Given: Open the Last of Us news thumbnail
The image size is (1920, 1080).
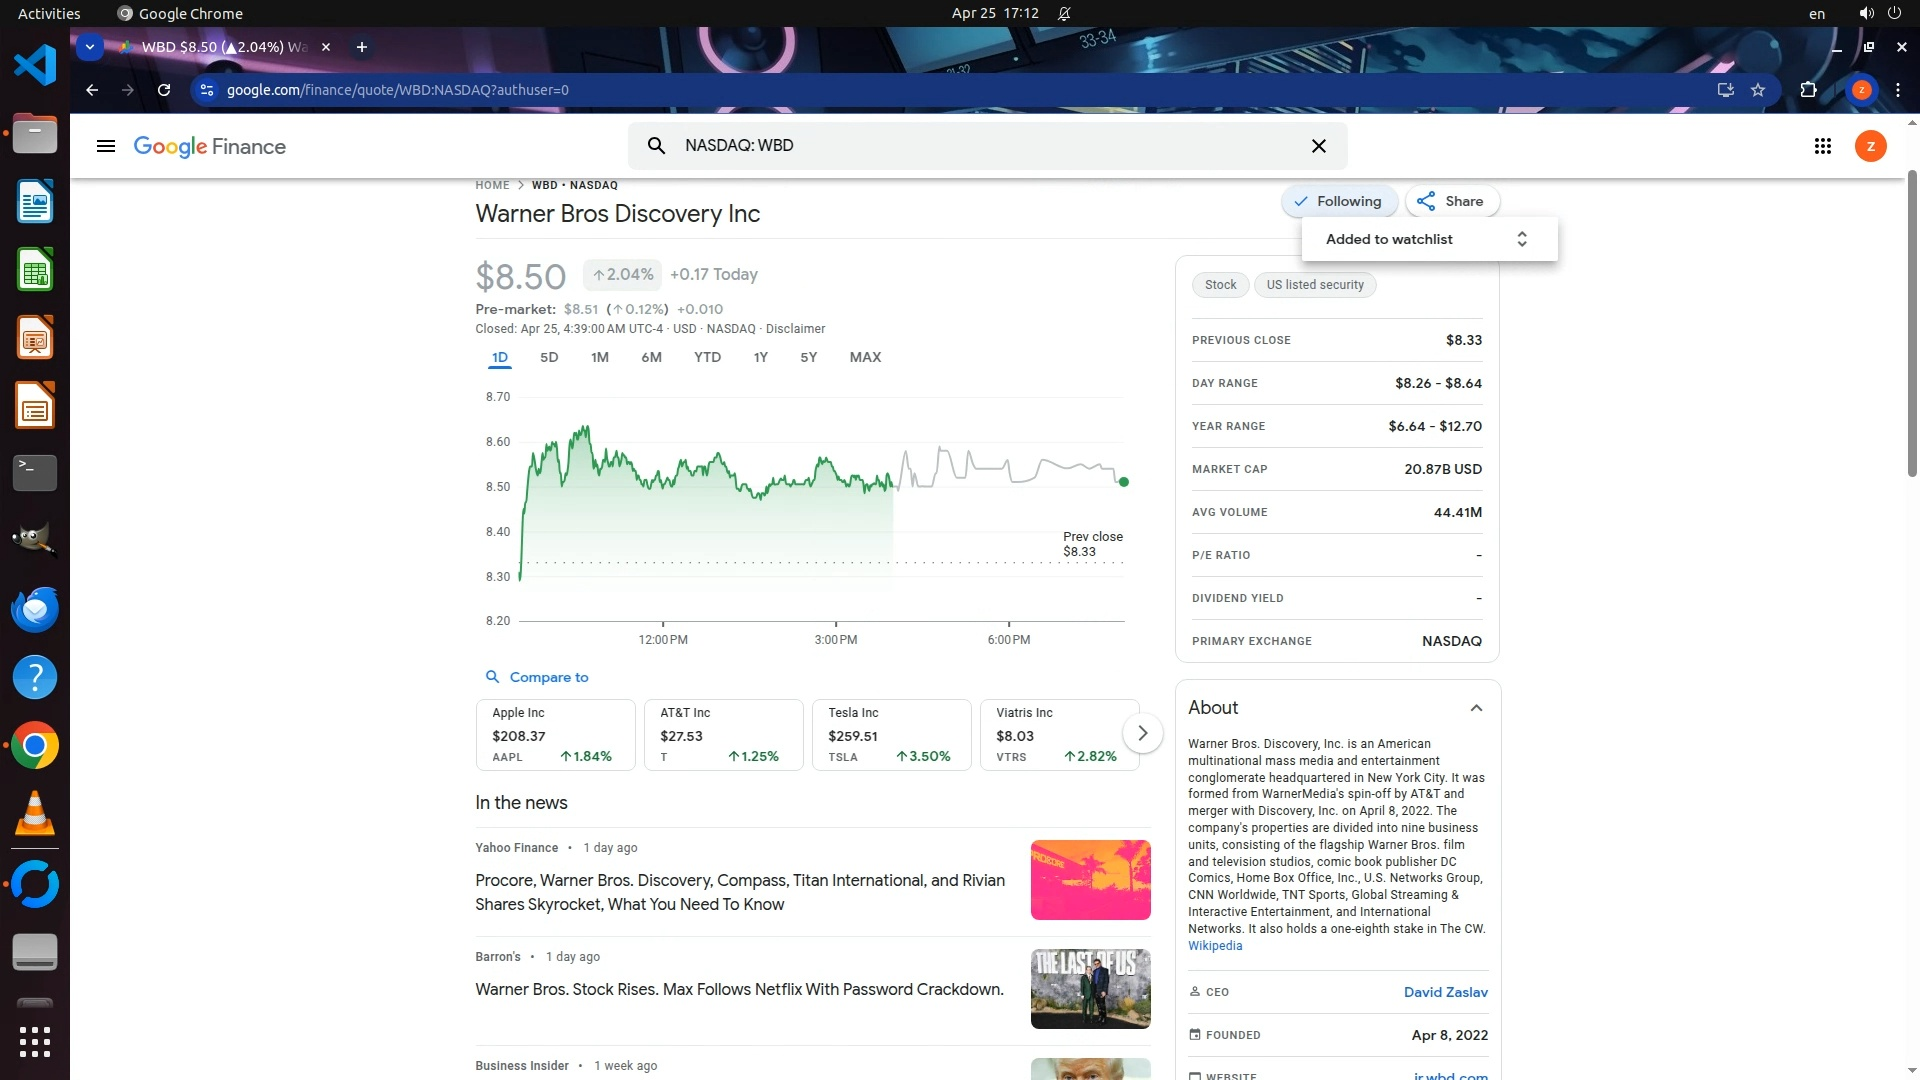Looking at the screenshot, I should tap(1090, 988).
